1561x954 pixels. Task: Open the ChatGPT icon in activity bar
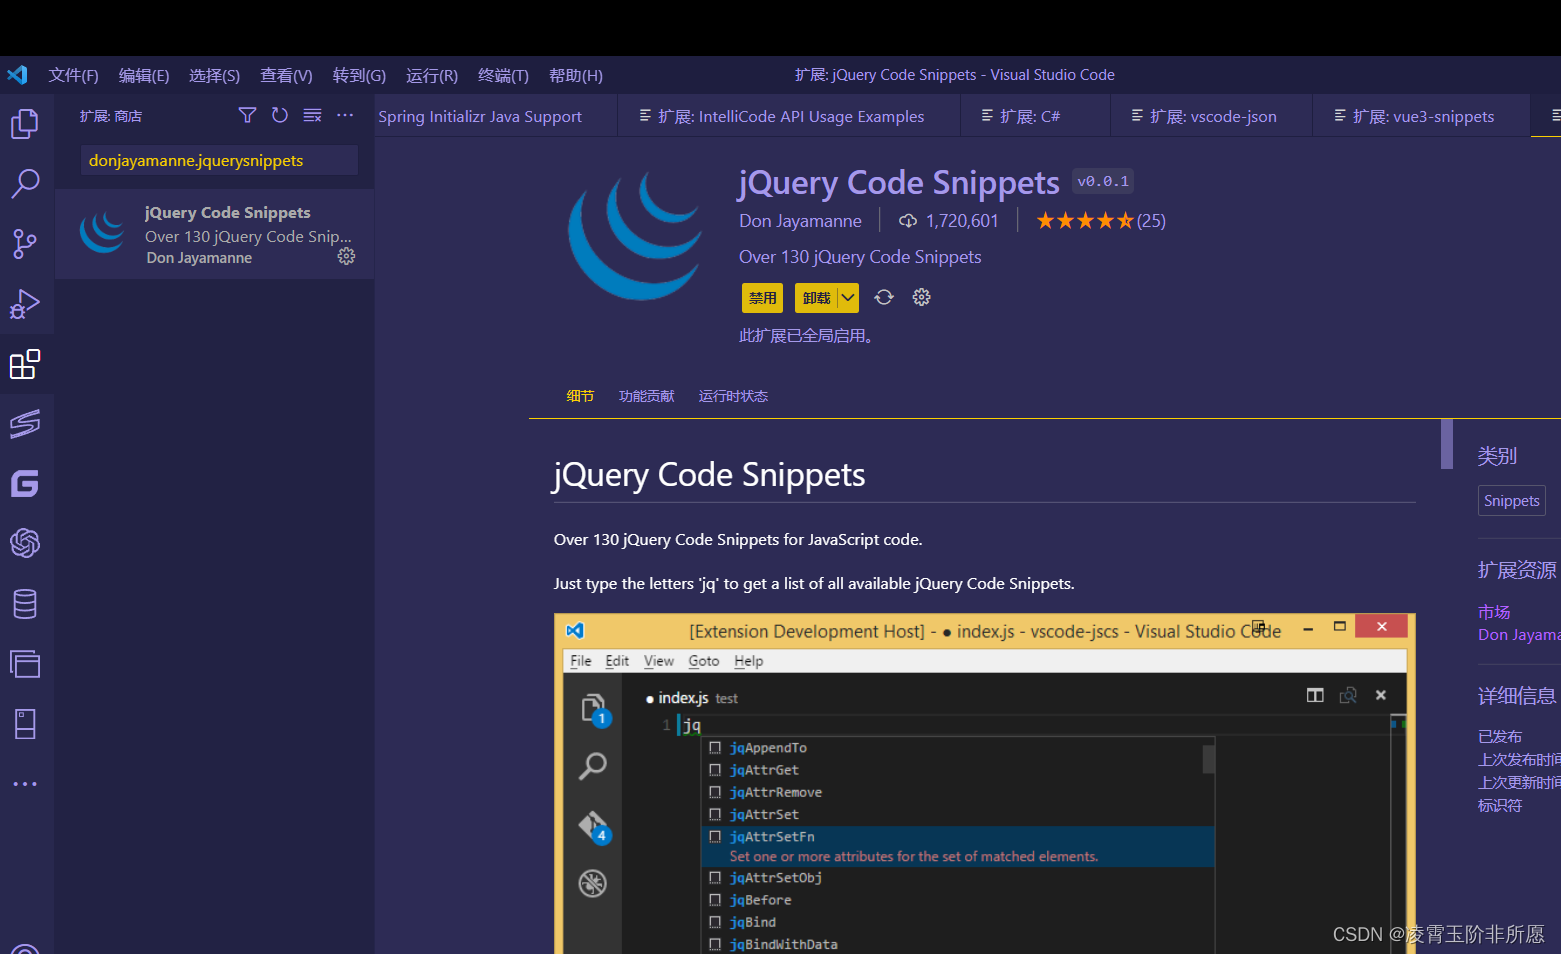(x=25, y=543)
